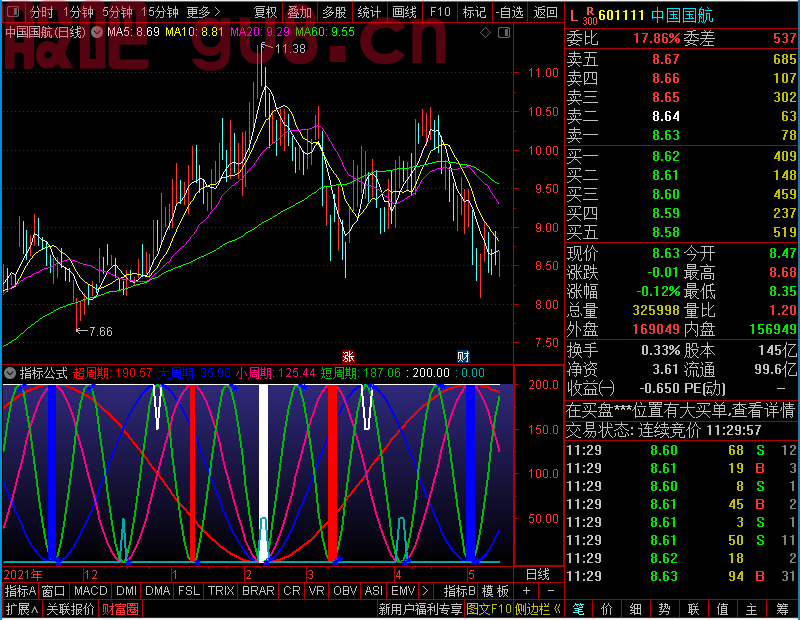Switch indicator to FSL
The width and height of the screenshot is (800, 620).
[x=189, y=591]
